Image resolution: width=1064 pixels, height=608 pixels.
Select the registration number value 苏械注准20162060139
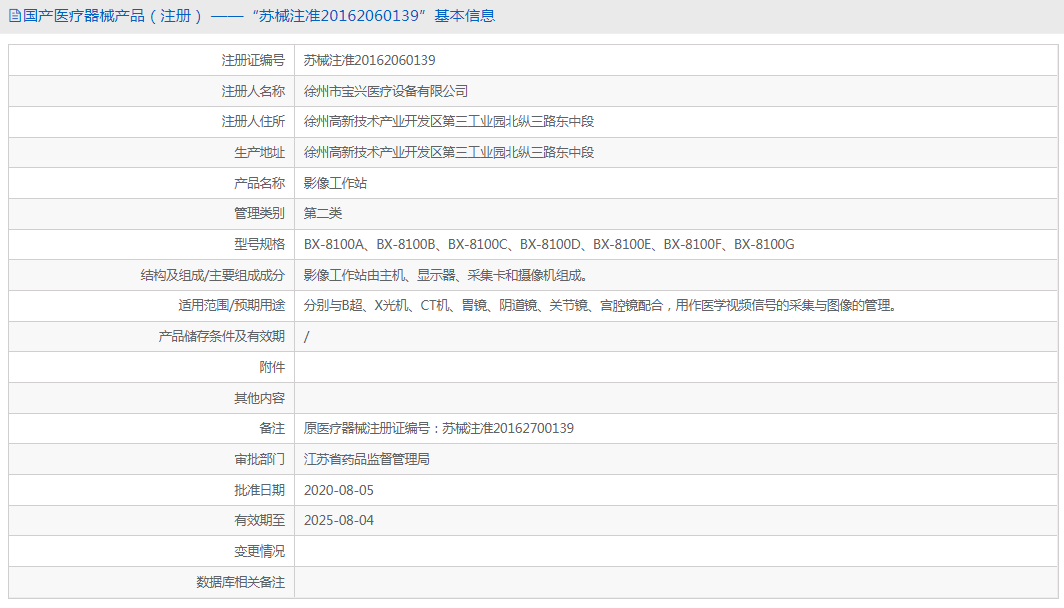(x=369, y=60)
